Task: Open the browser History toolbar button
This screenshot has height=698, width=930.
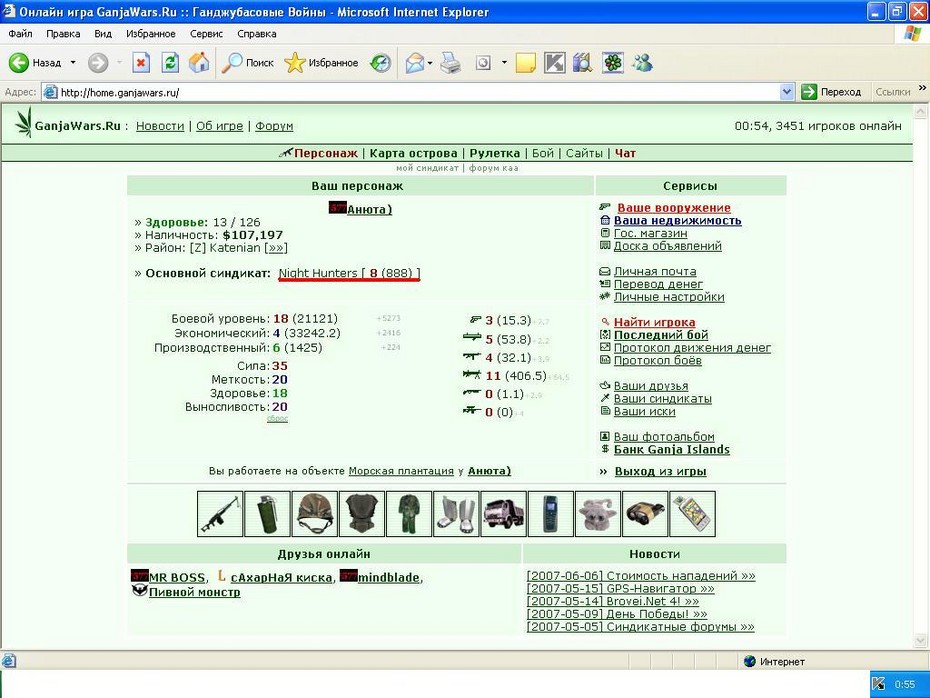Action: (380, 62)
